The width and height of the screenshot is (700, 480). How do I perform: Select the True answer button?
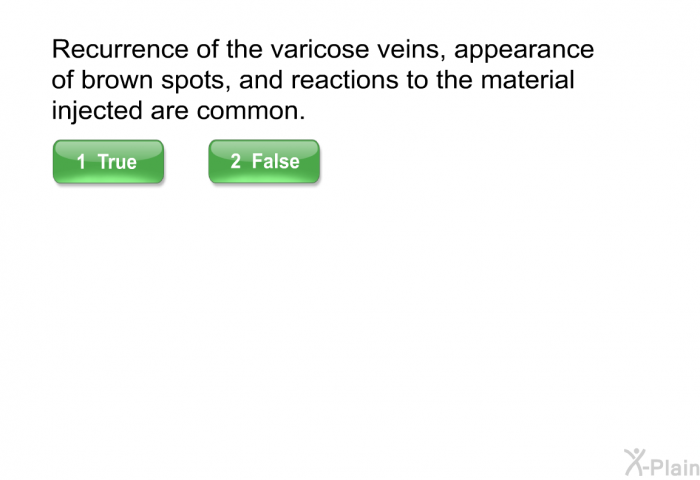click(108, 162)
